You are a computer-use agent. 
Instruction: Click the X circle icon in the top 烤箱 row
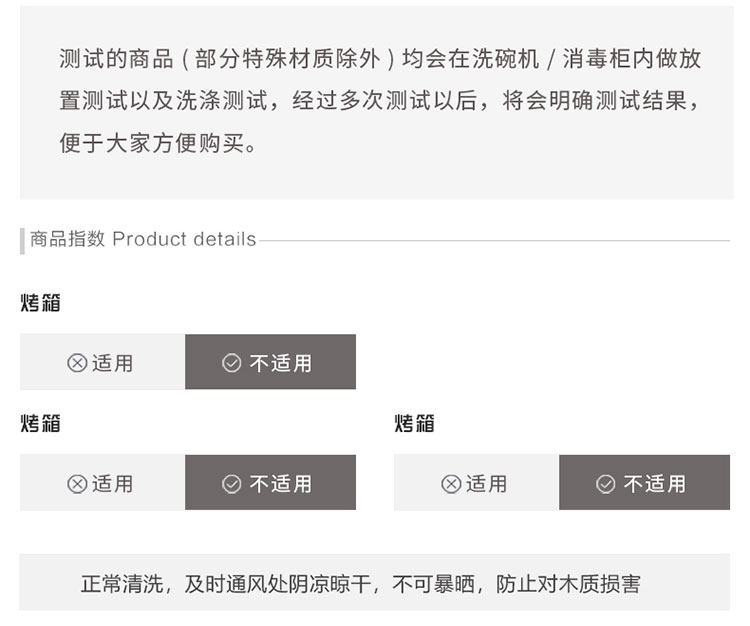(77, 363)
